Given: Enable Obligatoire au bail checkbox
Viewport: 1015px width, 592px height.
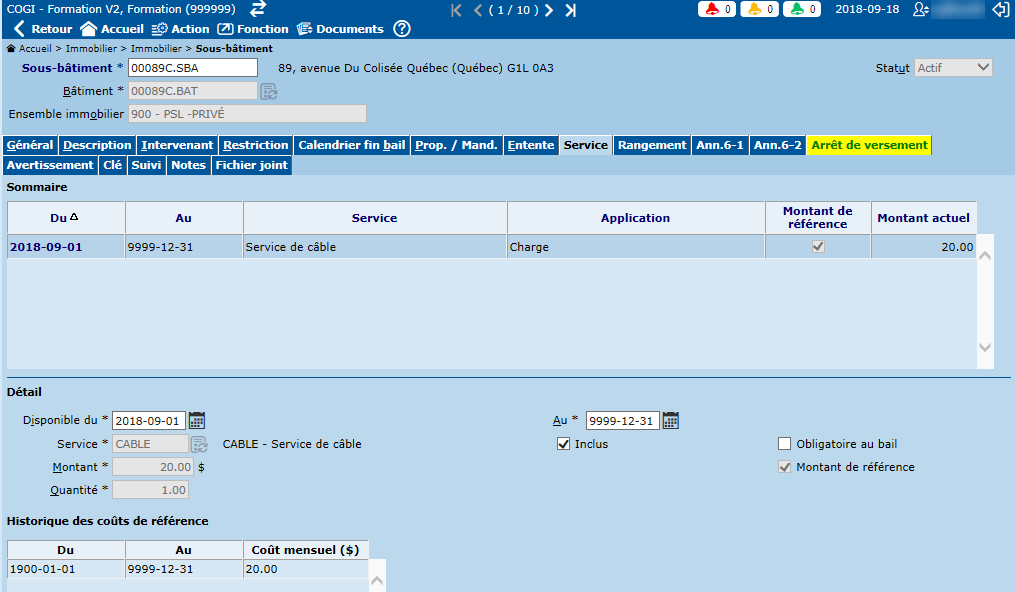Looking at the screenshot, I should click(785, 444).
